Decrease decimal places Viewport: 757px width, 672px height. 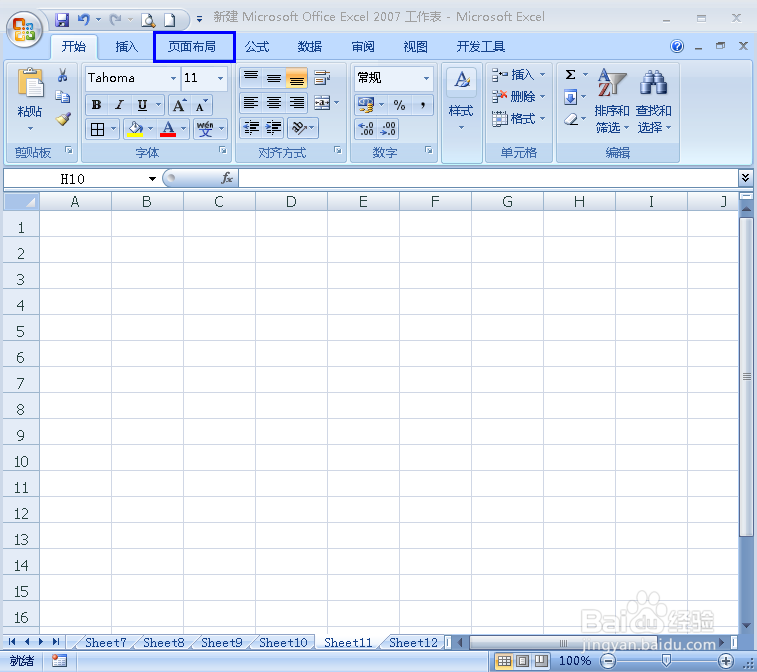click(x=388, y=129)
